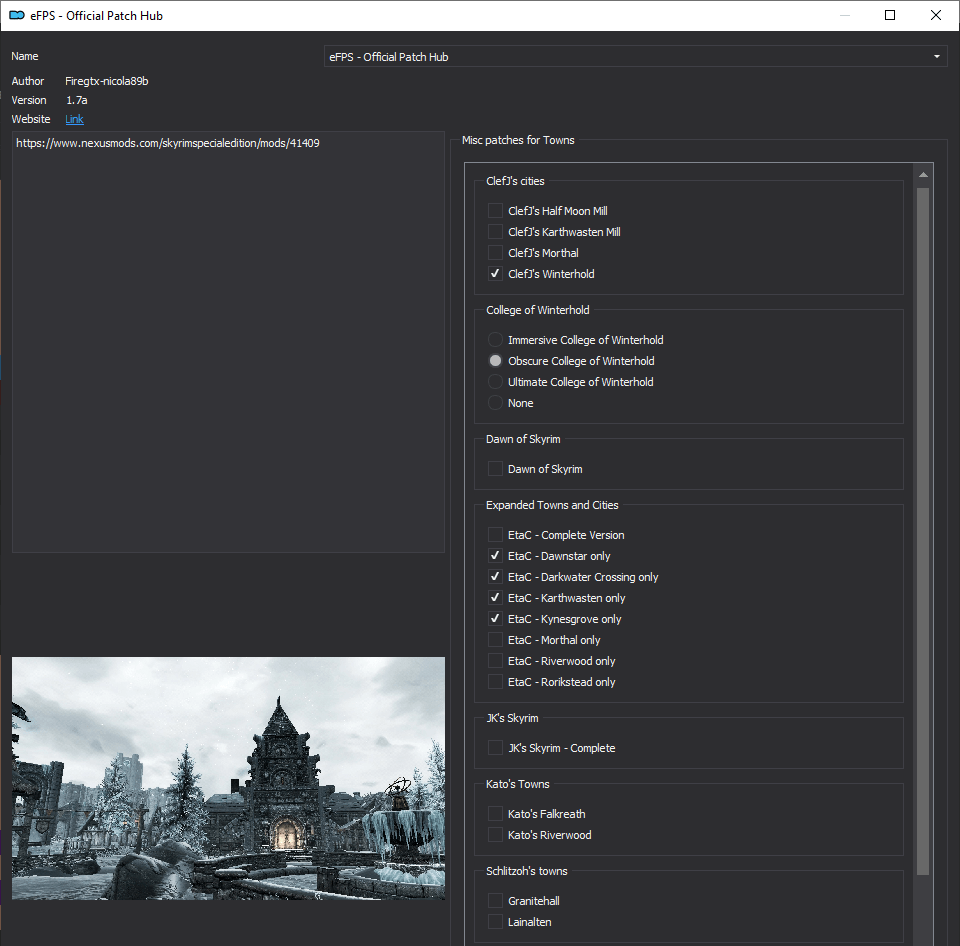
Task: Maximize the eFPS window
Action: (890, 15)
